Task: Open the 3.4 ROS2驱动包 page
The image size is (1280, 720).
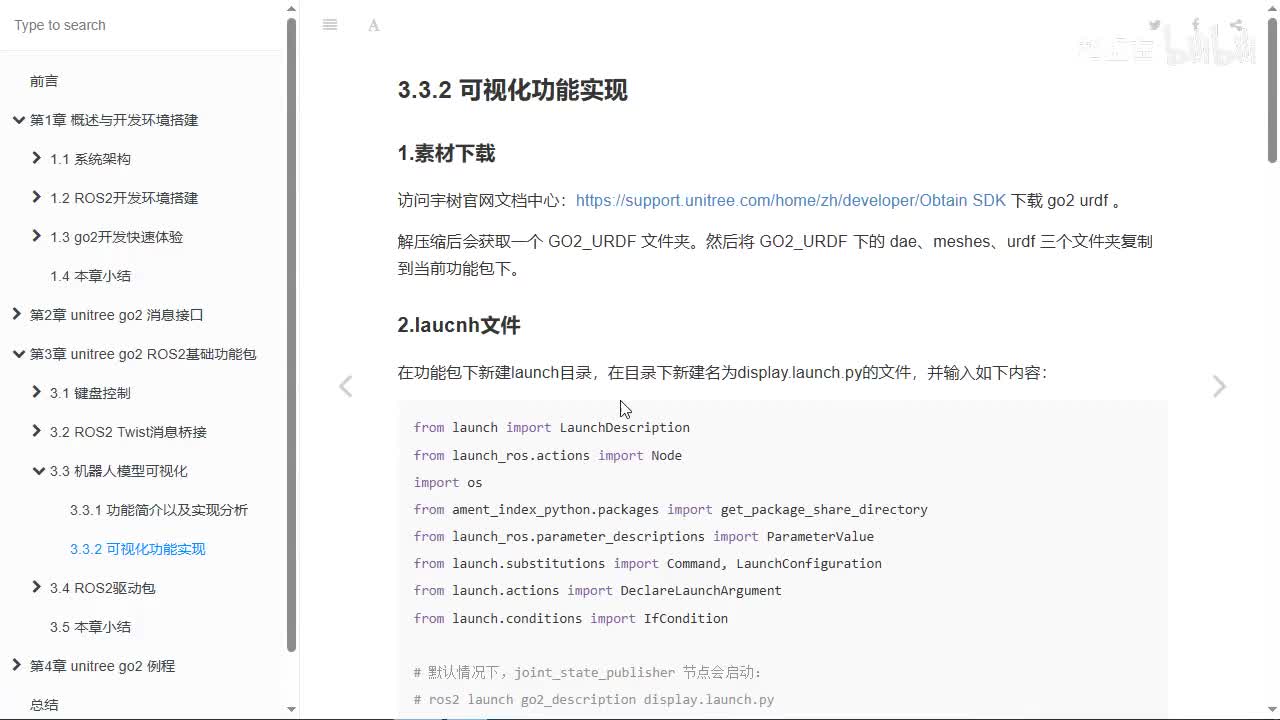Action: pyautogui.click(x=103, y=588)
